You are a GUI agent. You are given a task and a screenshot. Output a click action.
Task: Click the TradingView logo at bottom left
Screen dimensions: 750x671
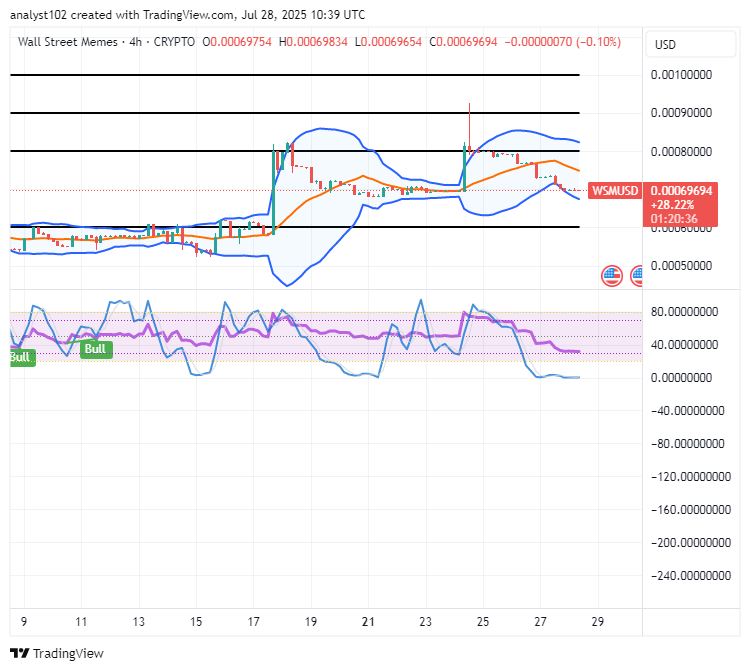pos(56,653)
